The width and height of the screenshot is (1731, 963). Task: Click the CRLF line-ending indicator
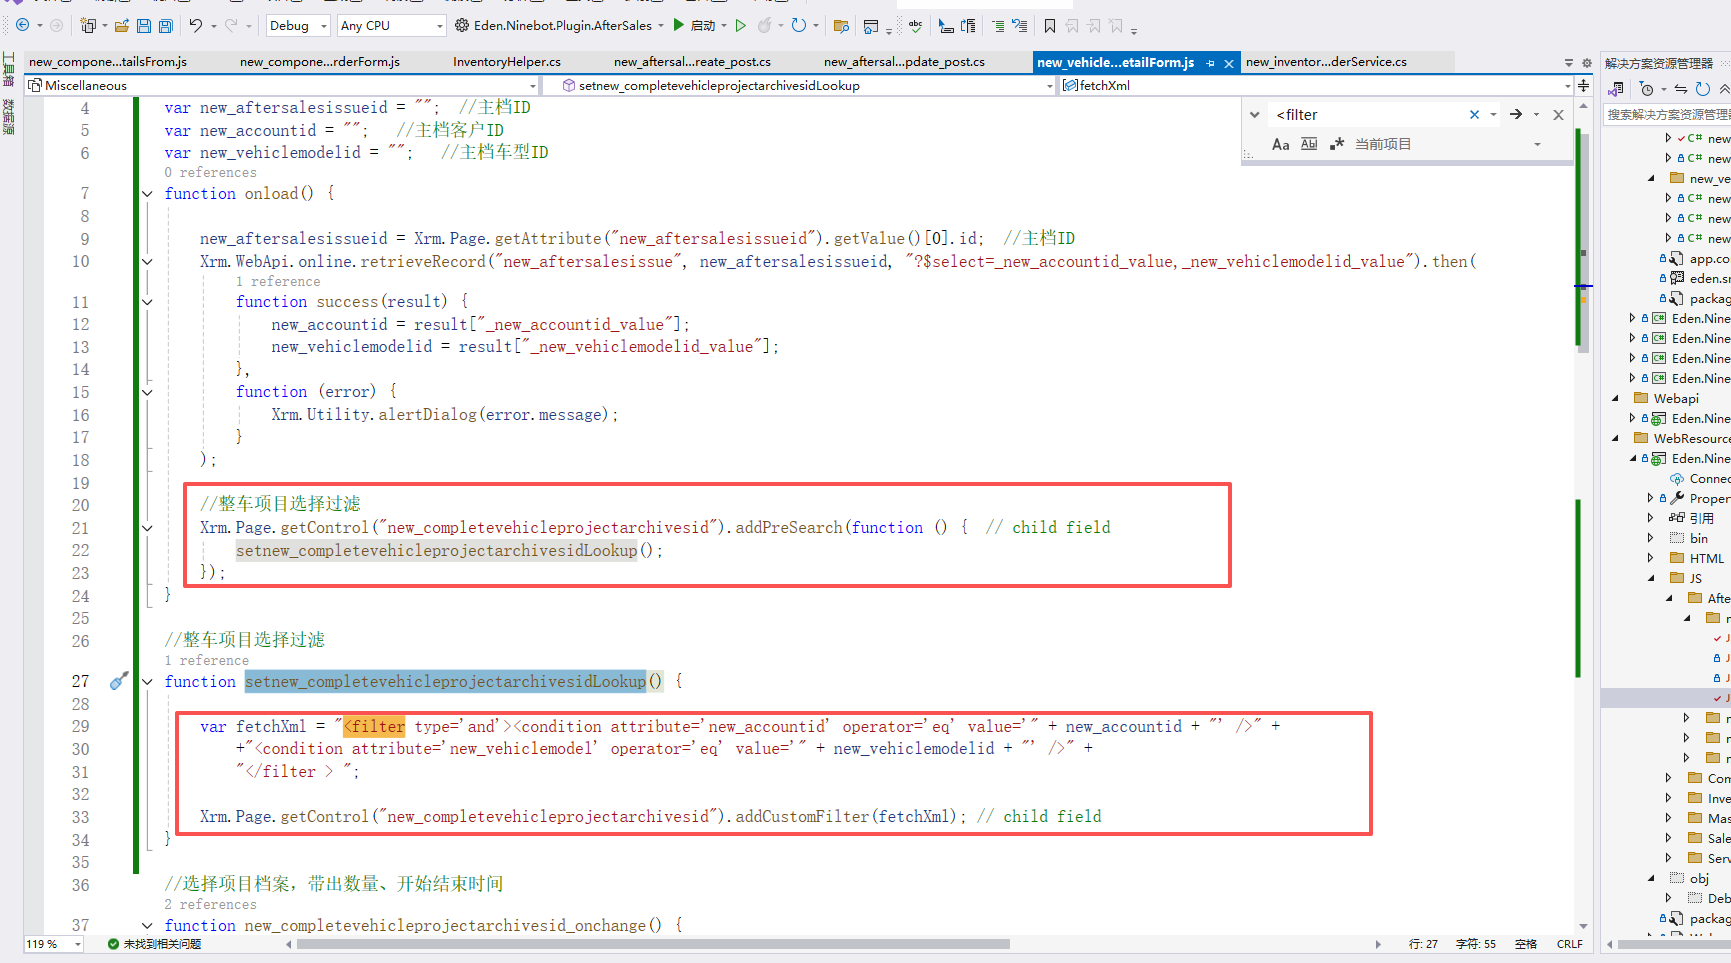tap(1569, 944)
